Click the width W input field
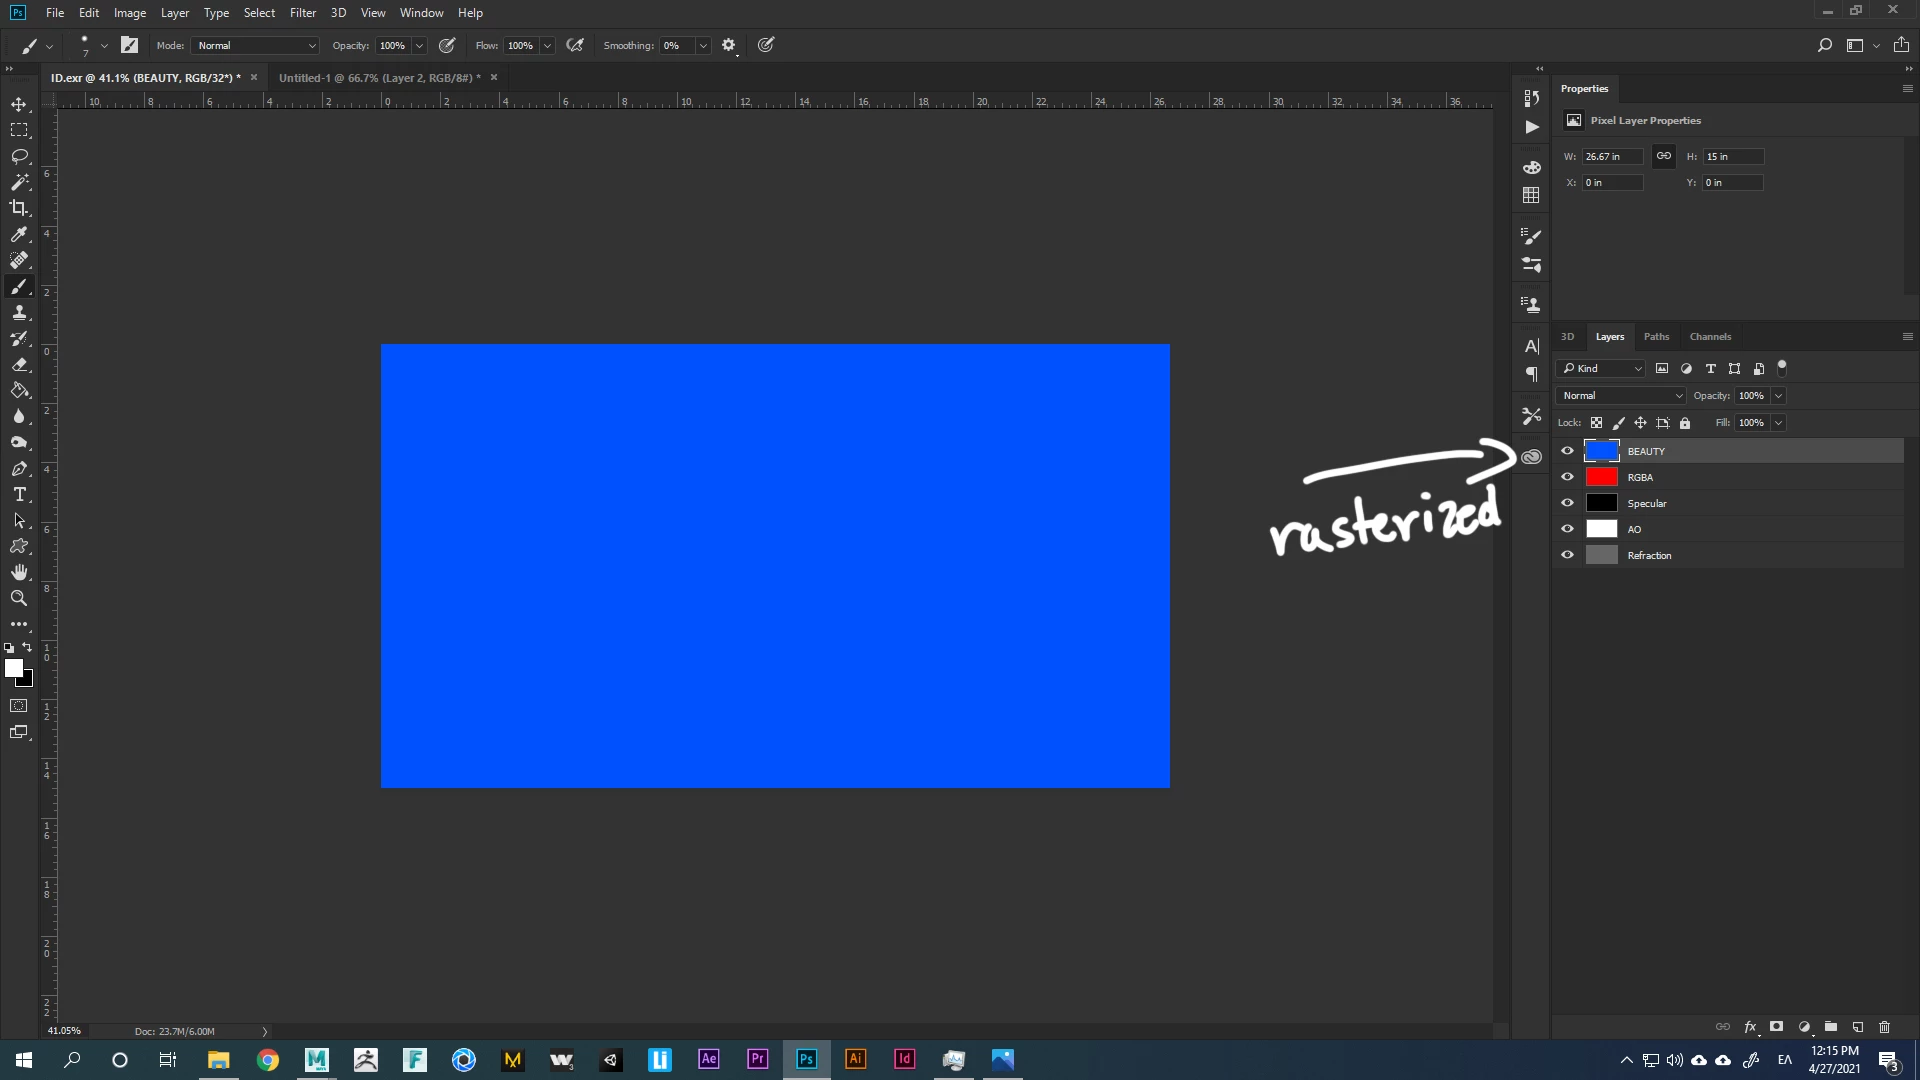This screenshot has height=1080, width=1920. (1611, 156)
